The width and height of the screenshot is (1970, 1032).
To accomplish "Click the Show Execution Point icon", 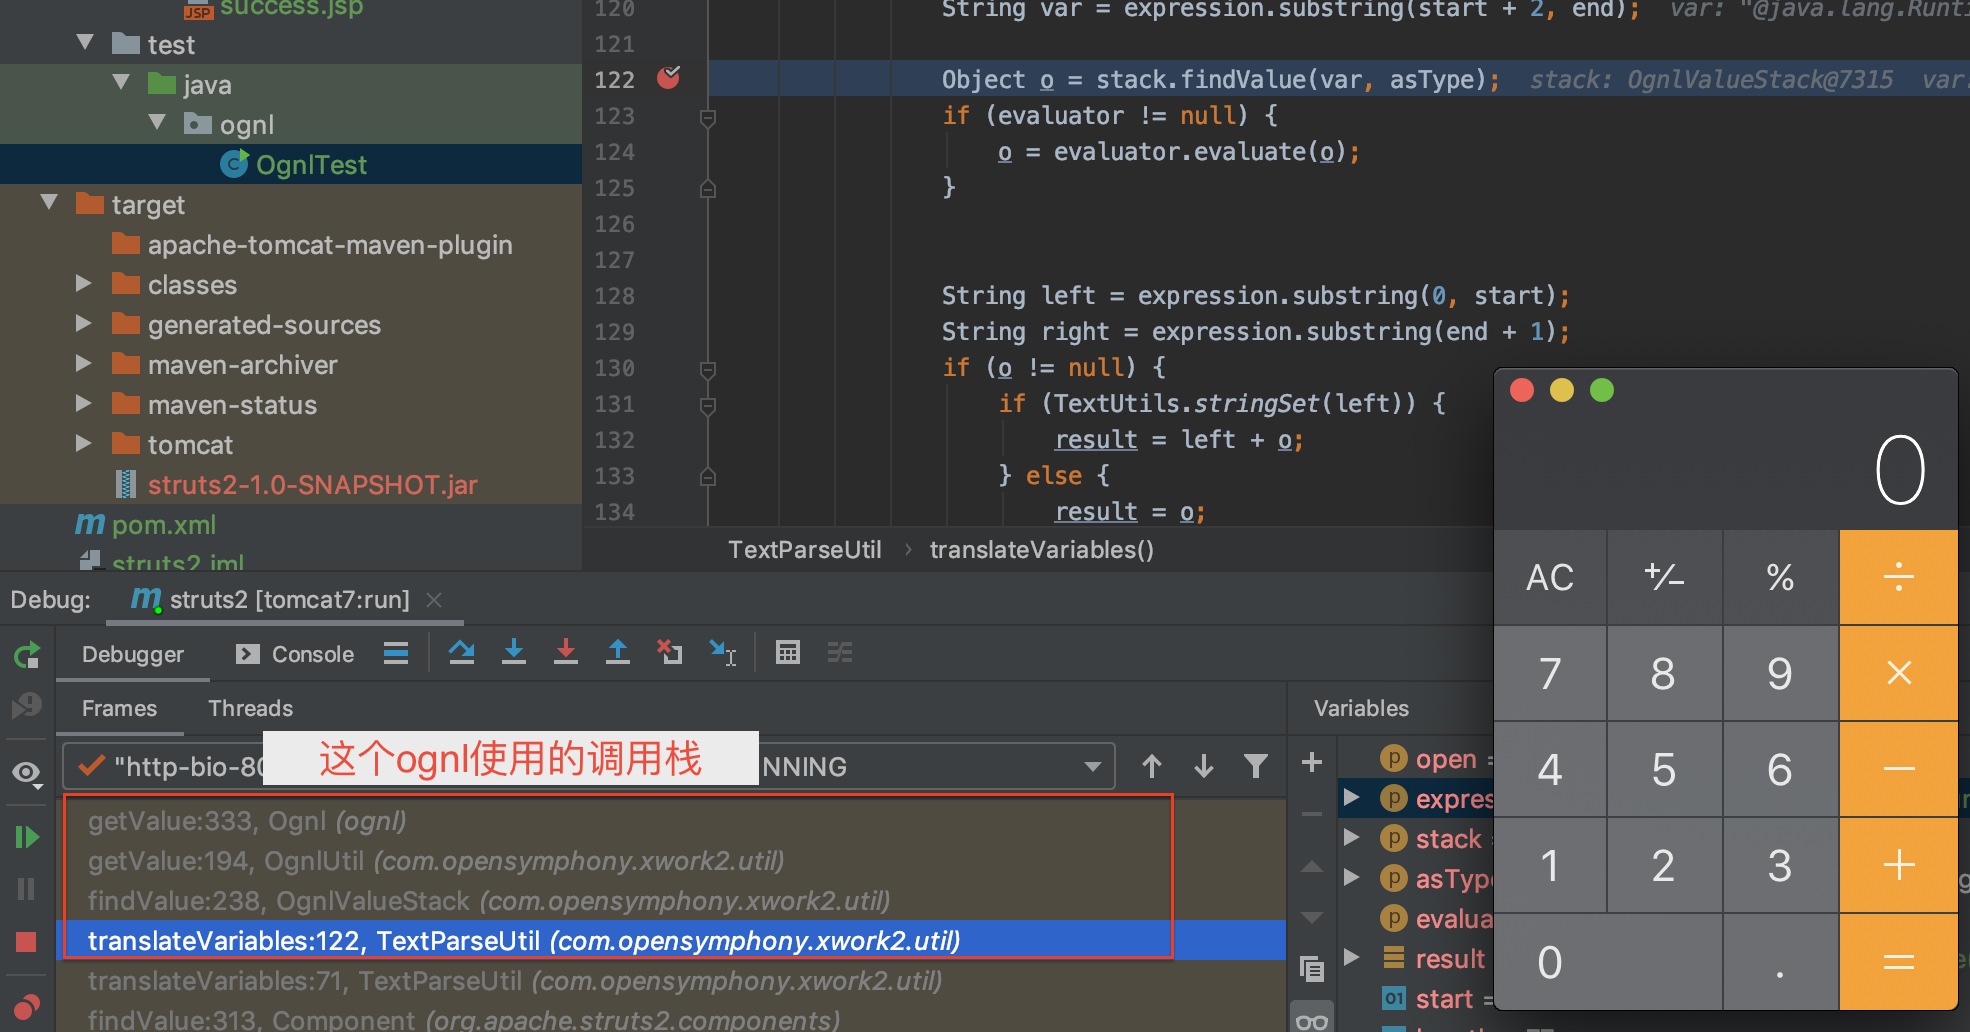I will click(x=396, y=653).
